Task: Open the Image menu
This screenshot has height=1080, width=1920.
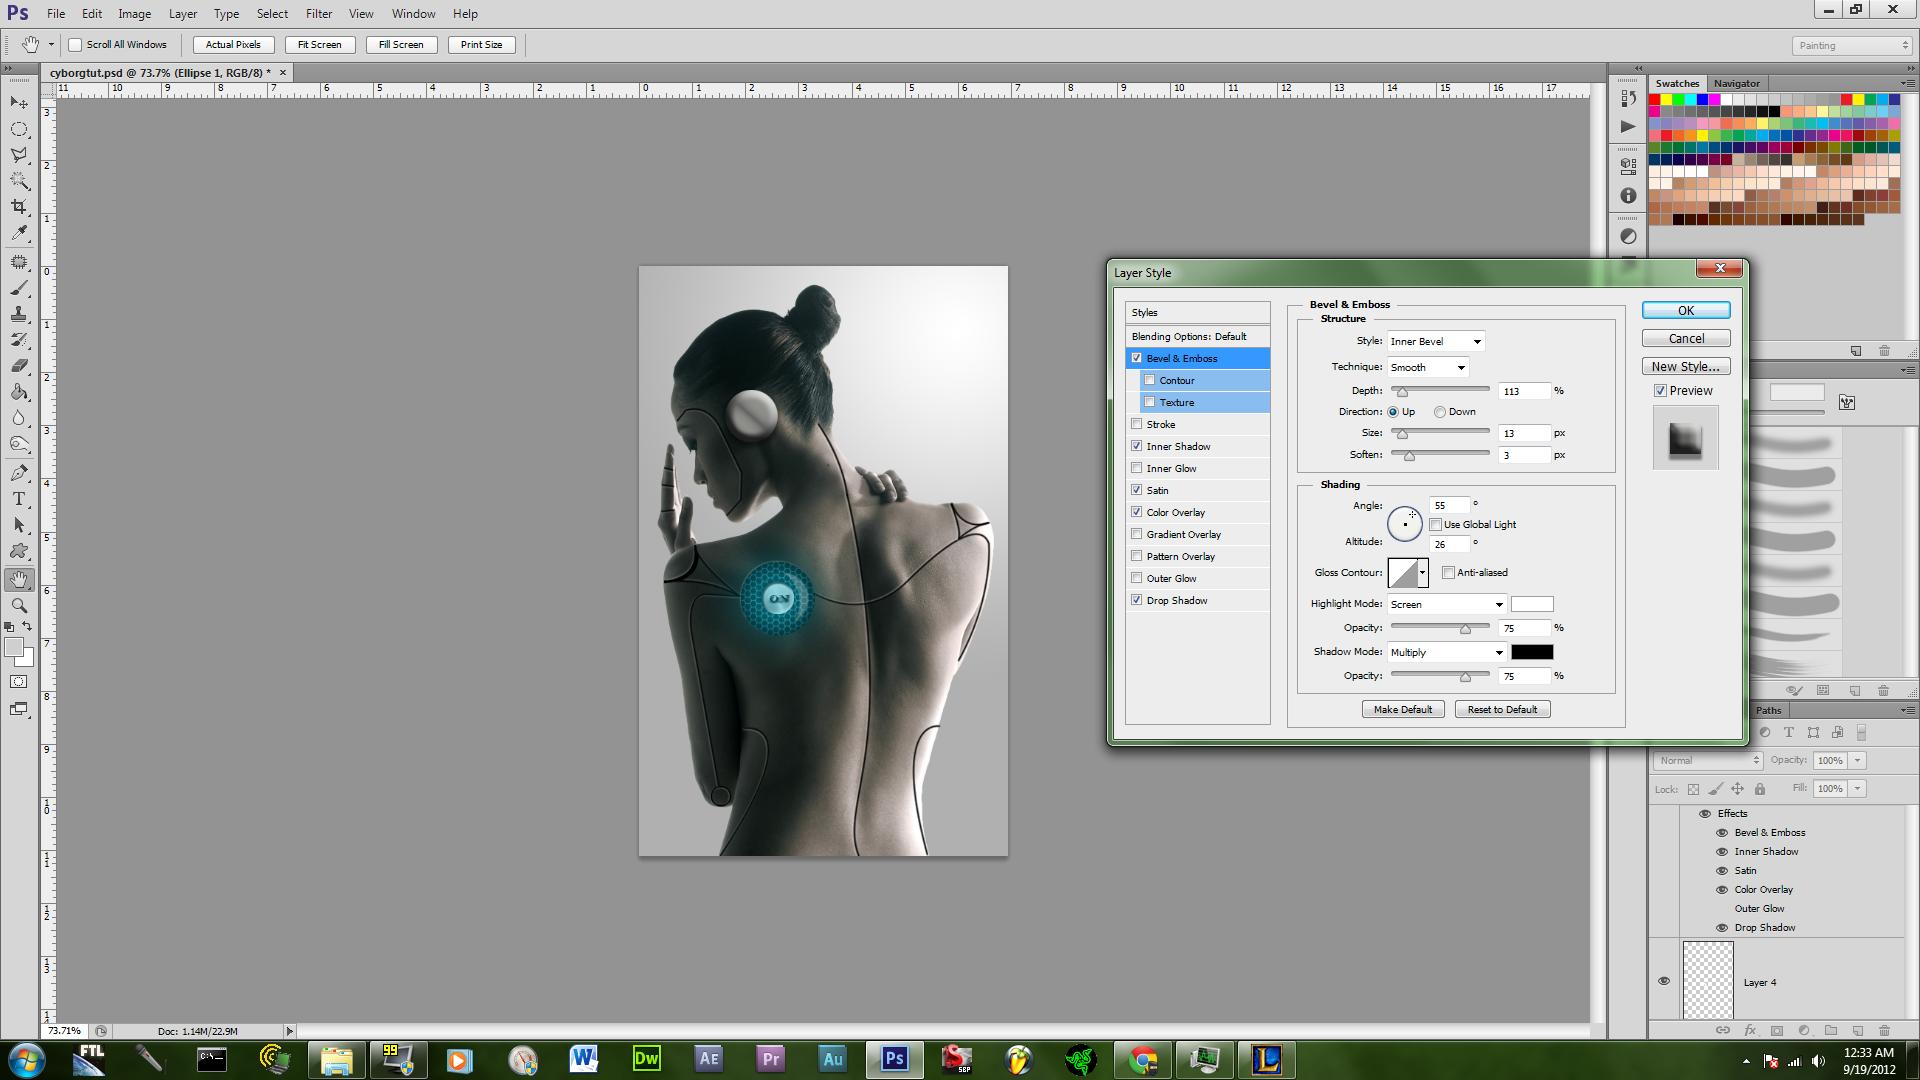Action: coord(134,14)
